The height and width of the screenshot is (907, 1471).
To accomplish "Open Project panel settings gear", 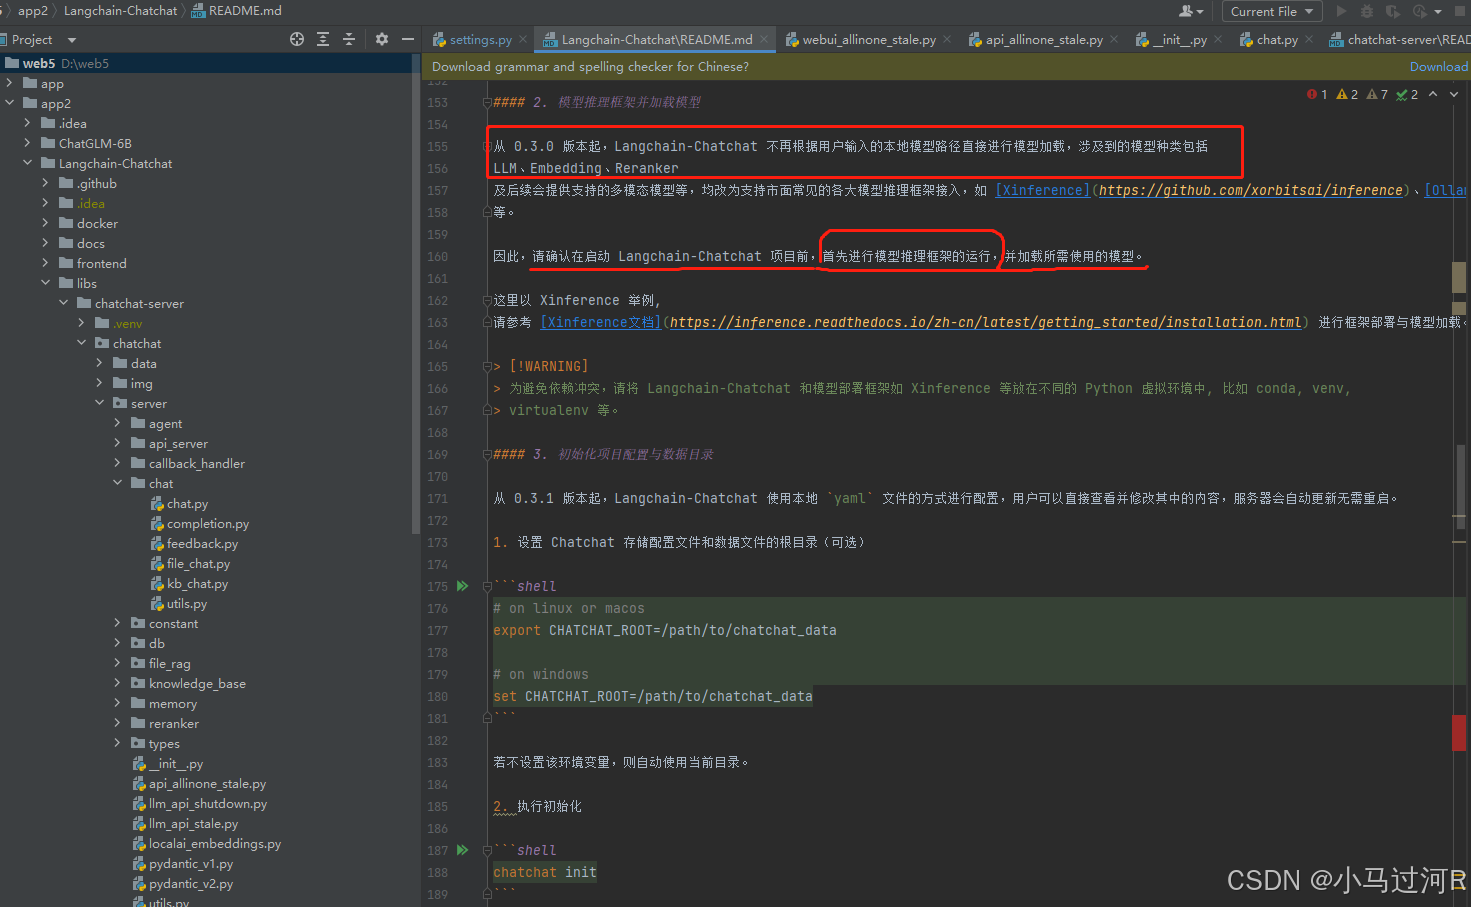I will click(x=381, y=39).
